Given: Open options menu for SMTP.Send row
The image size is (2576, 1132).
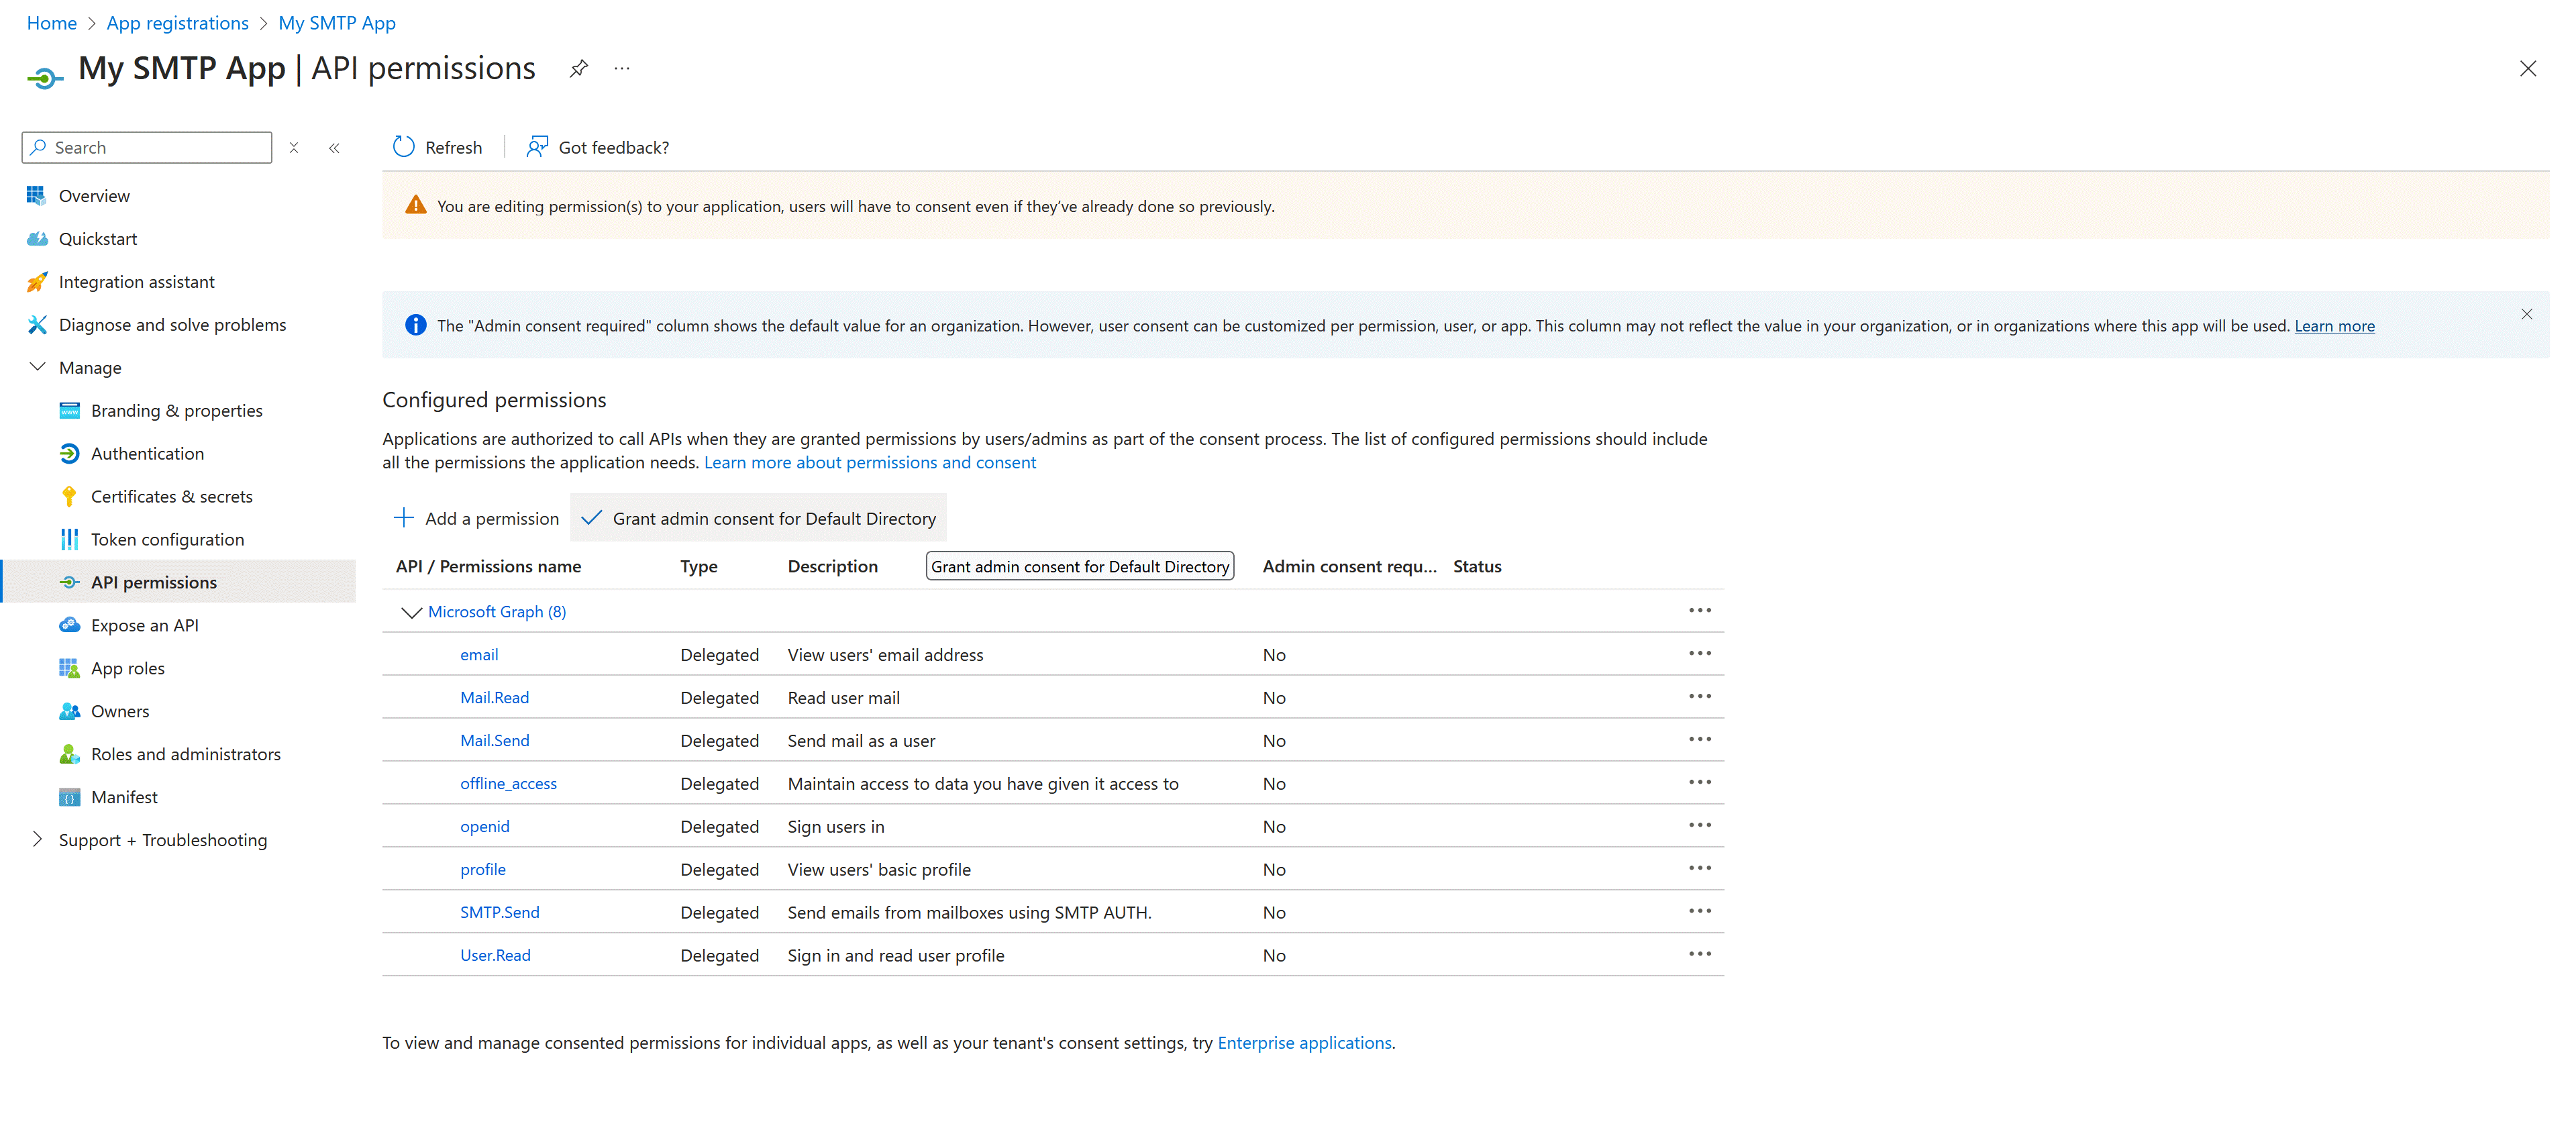Looking at the screenshot, I should 1699,911.
